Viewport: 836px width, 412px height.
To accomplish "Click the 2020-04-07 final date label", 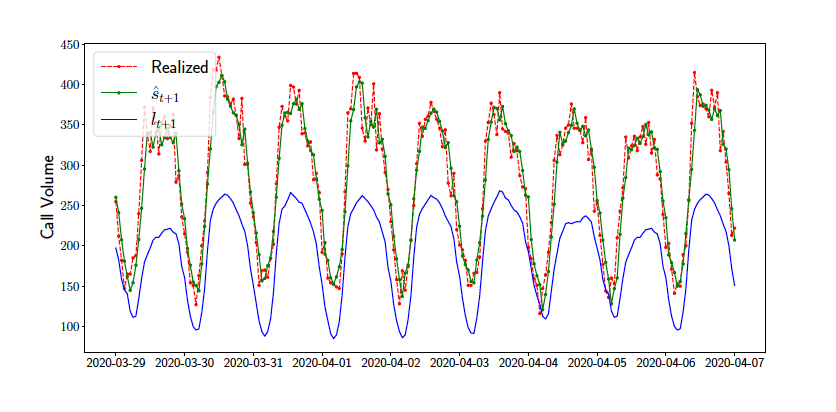I will [735, 360].
